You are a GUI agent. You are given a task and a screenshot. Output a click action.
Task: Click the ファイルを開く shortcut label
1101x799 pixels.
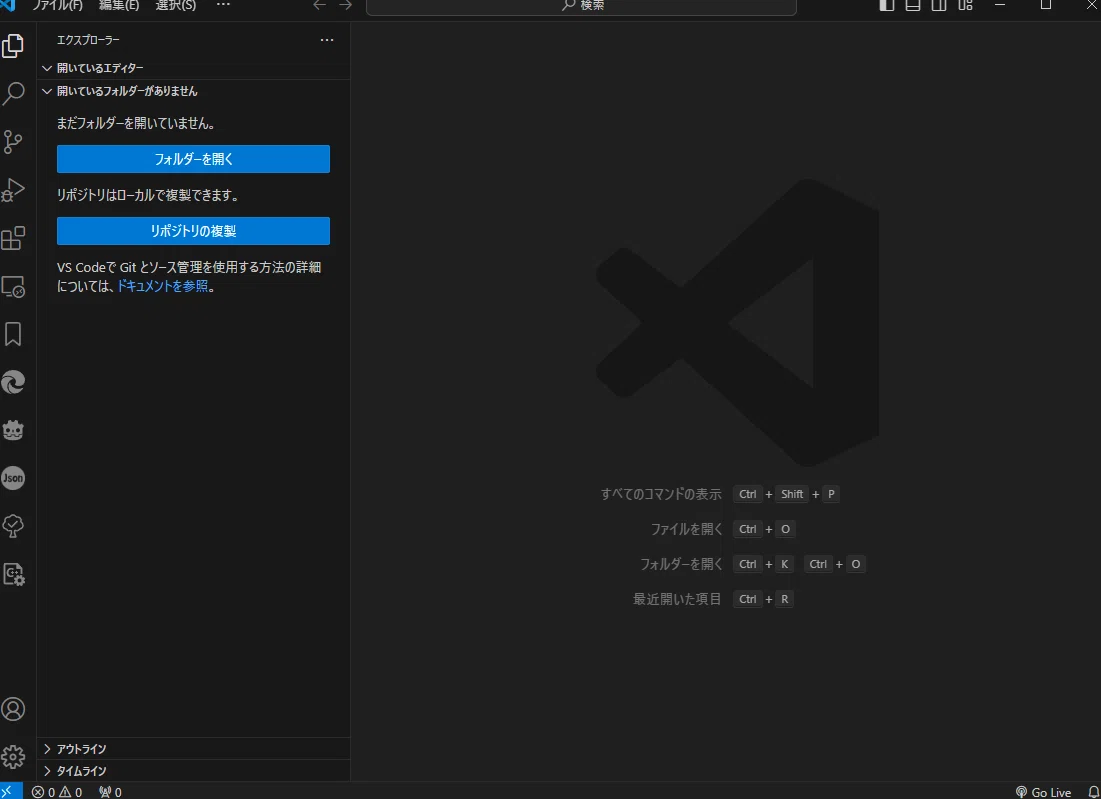coord(686,529)
